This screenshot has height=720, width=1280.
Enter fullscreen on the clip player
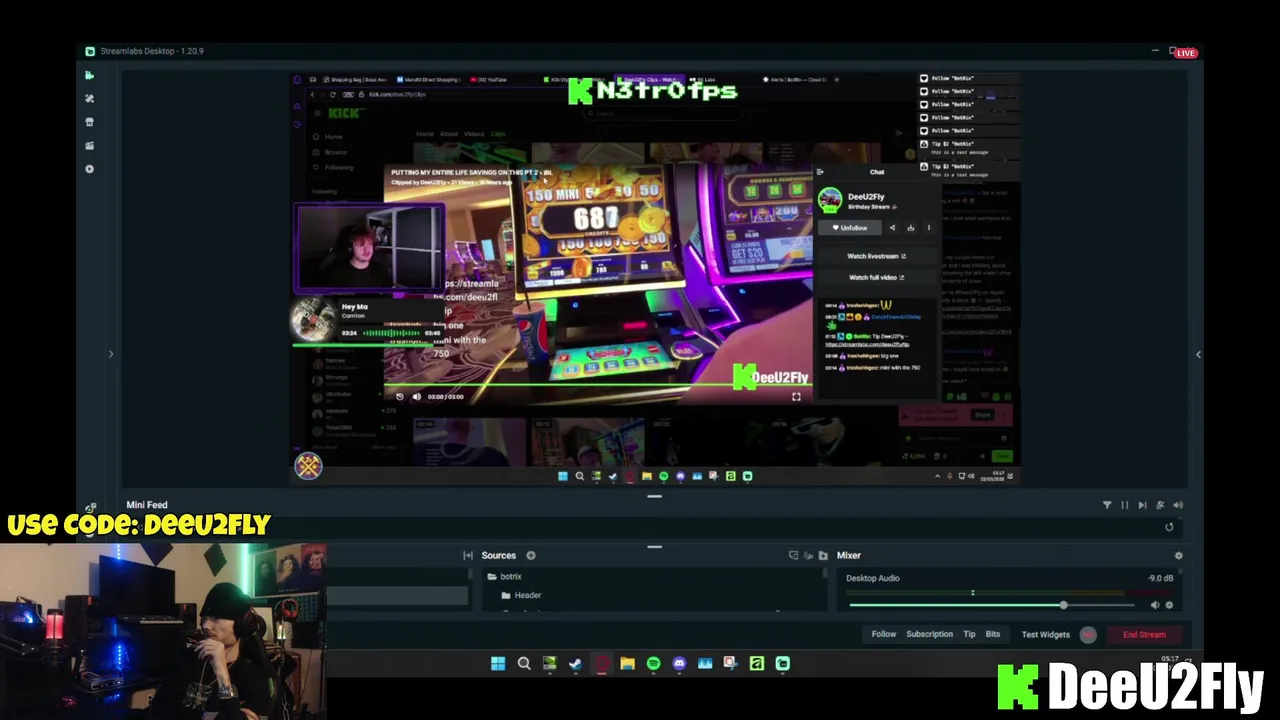796,397
